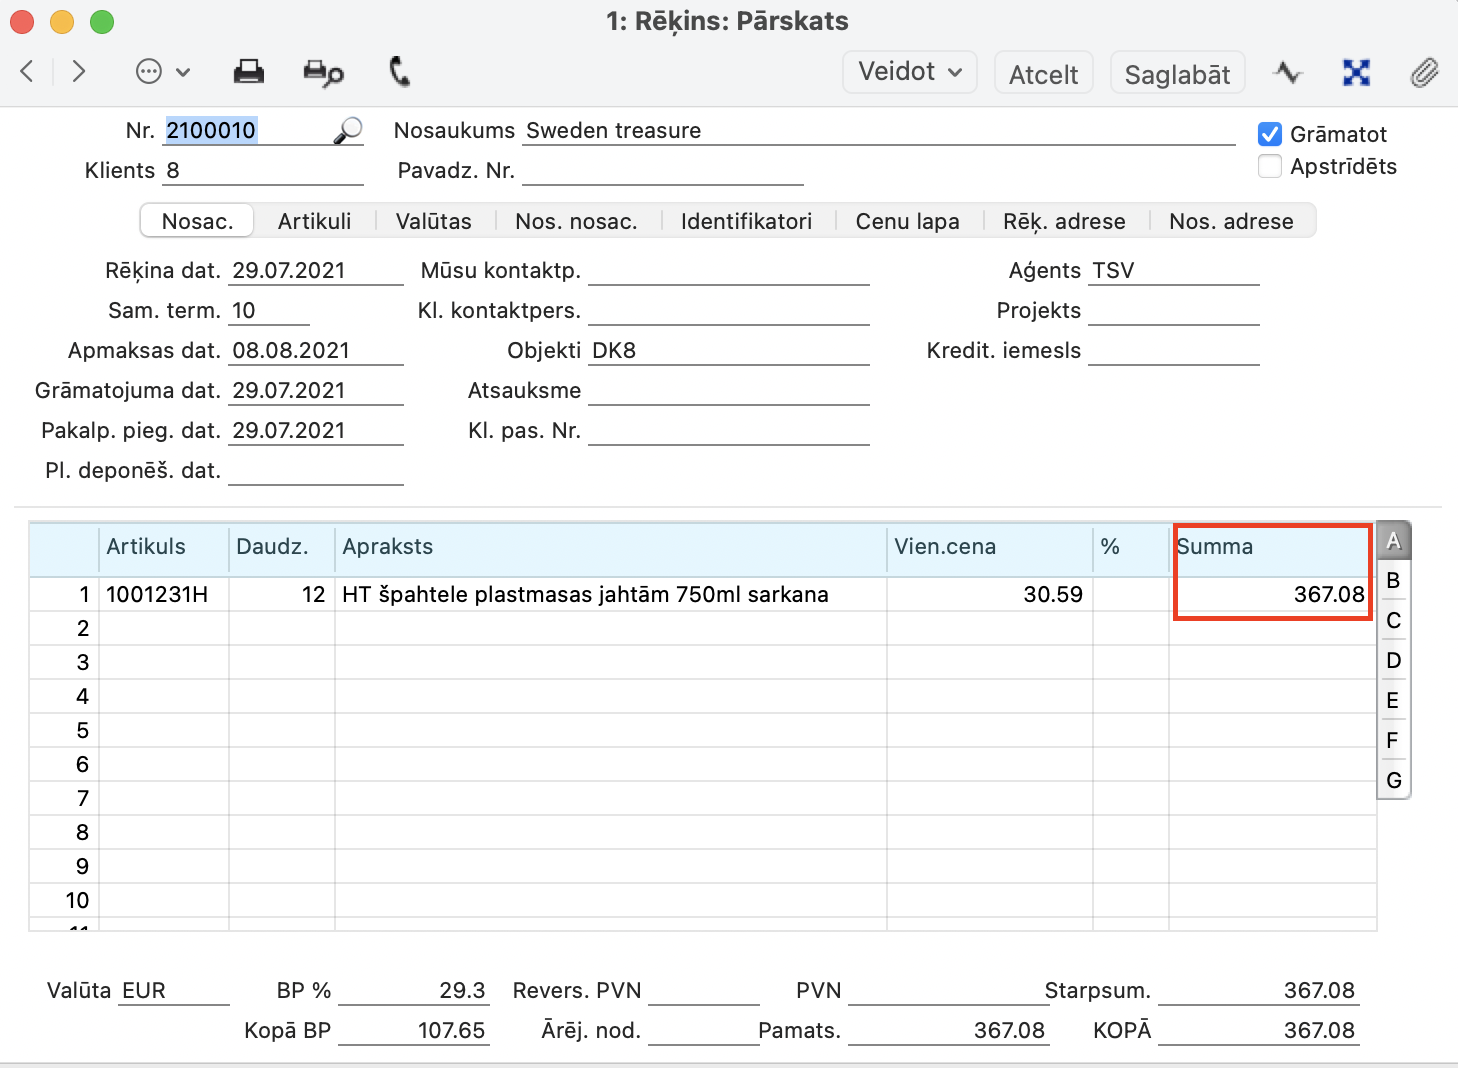Go to previous record with back arrow

[28, 72]
